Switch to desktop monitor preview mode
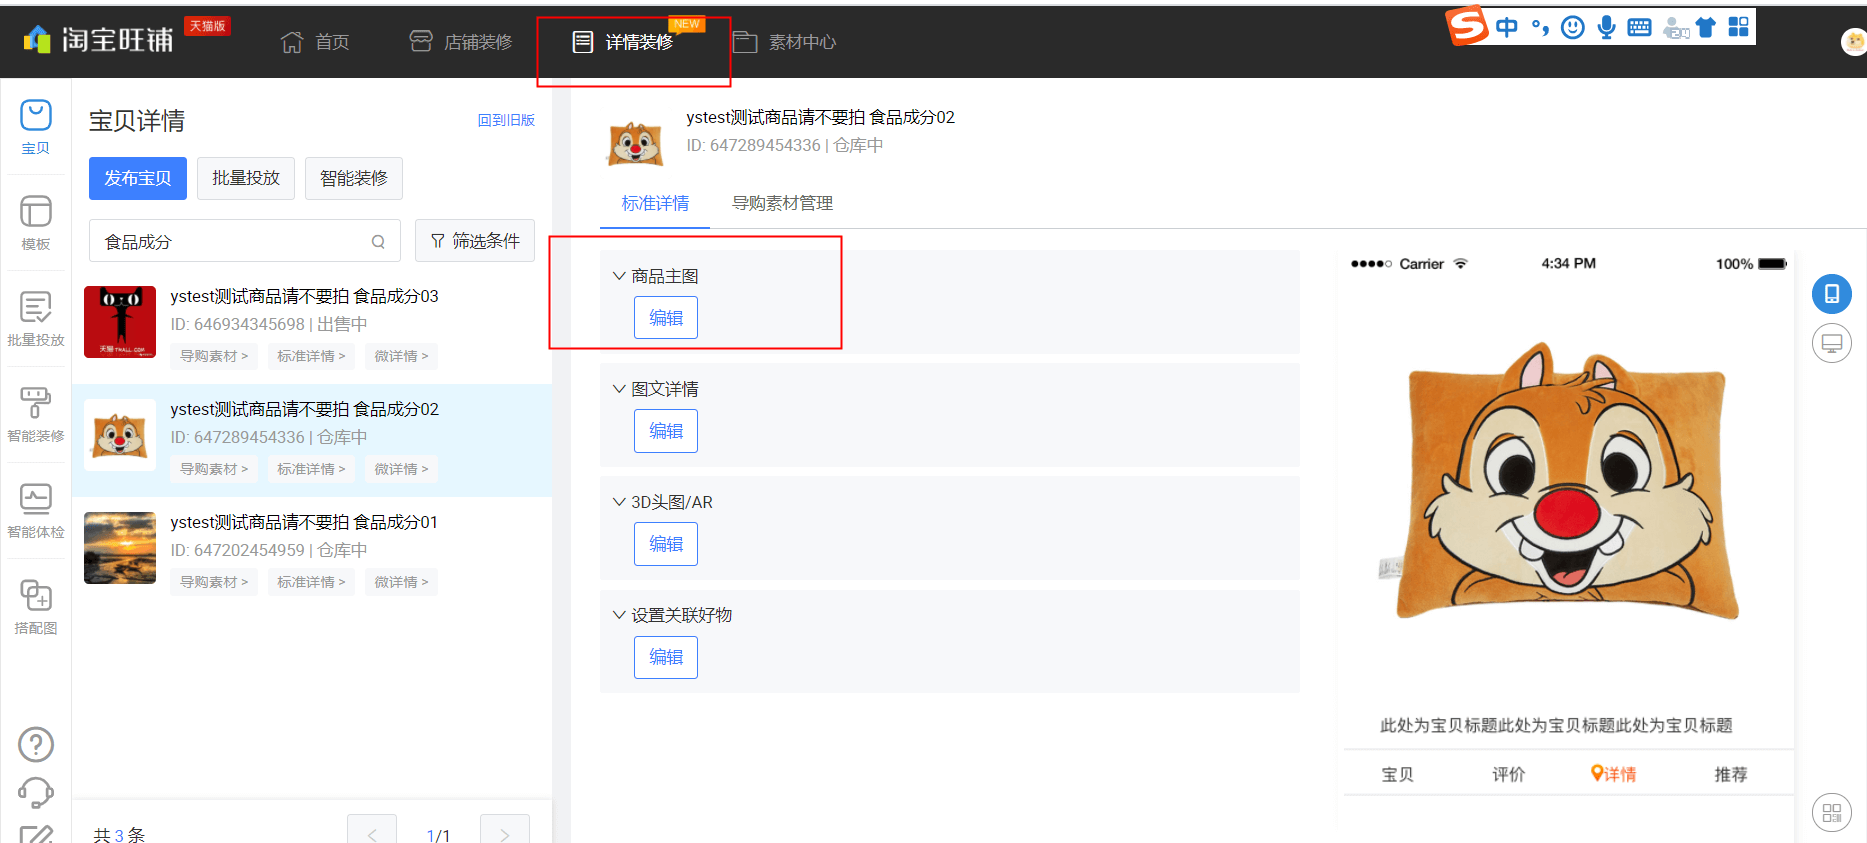The image size is (1867, 843). (1831, 343)
